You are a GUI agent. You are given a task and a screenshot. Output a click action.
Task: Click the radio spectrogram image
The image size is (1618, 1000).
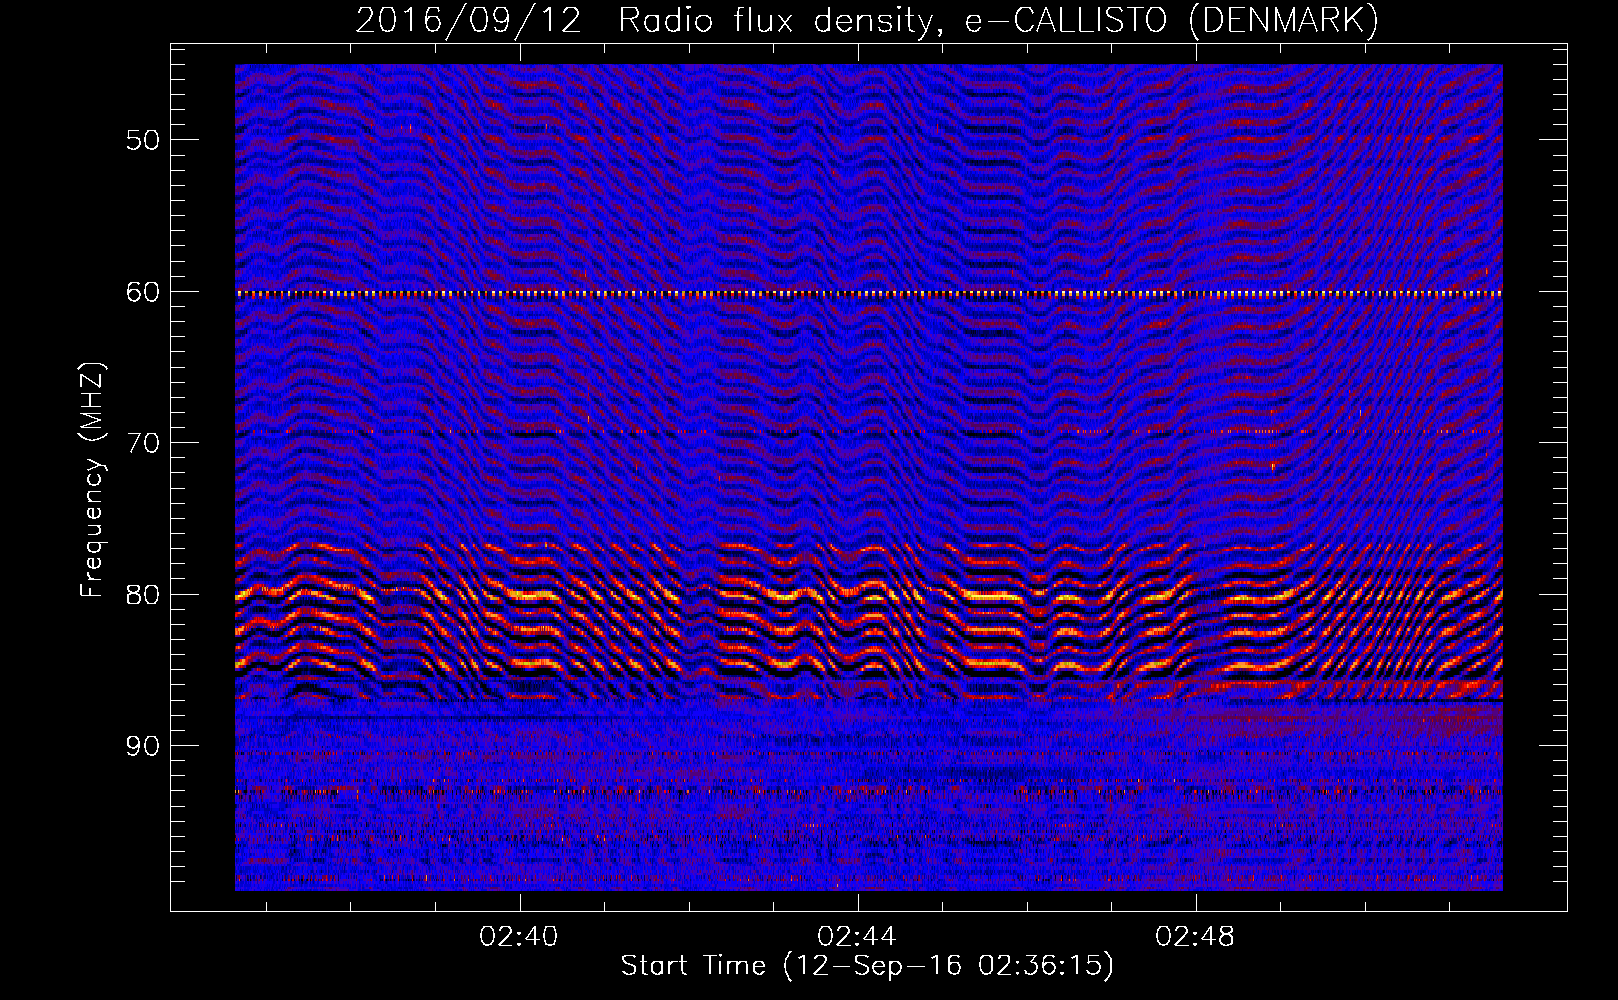pos(869,478)
